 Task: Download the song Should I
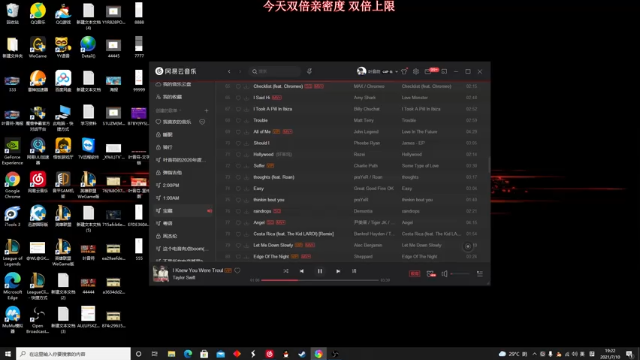[246, 143]
